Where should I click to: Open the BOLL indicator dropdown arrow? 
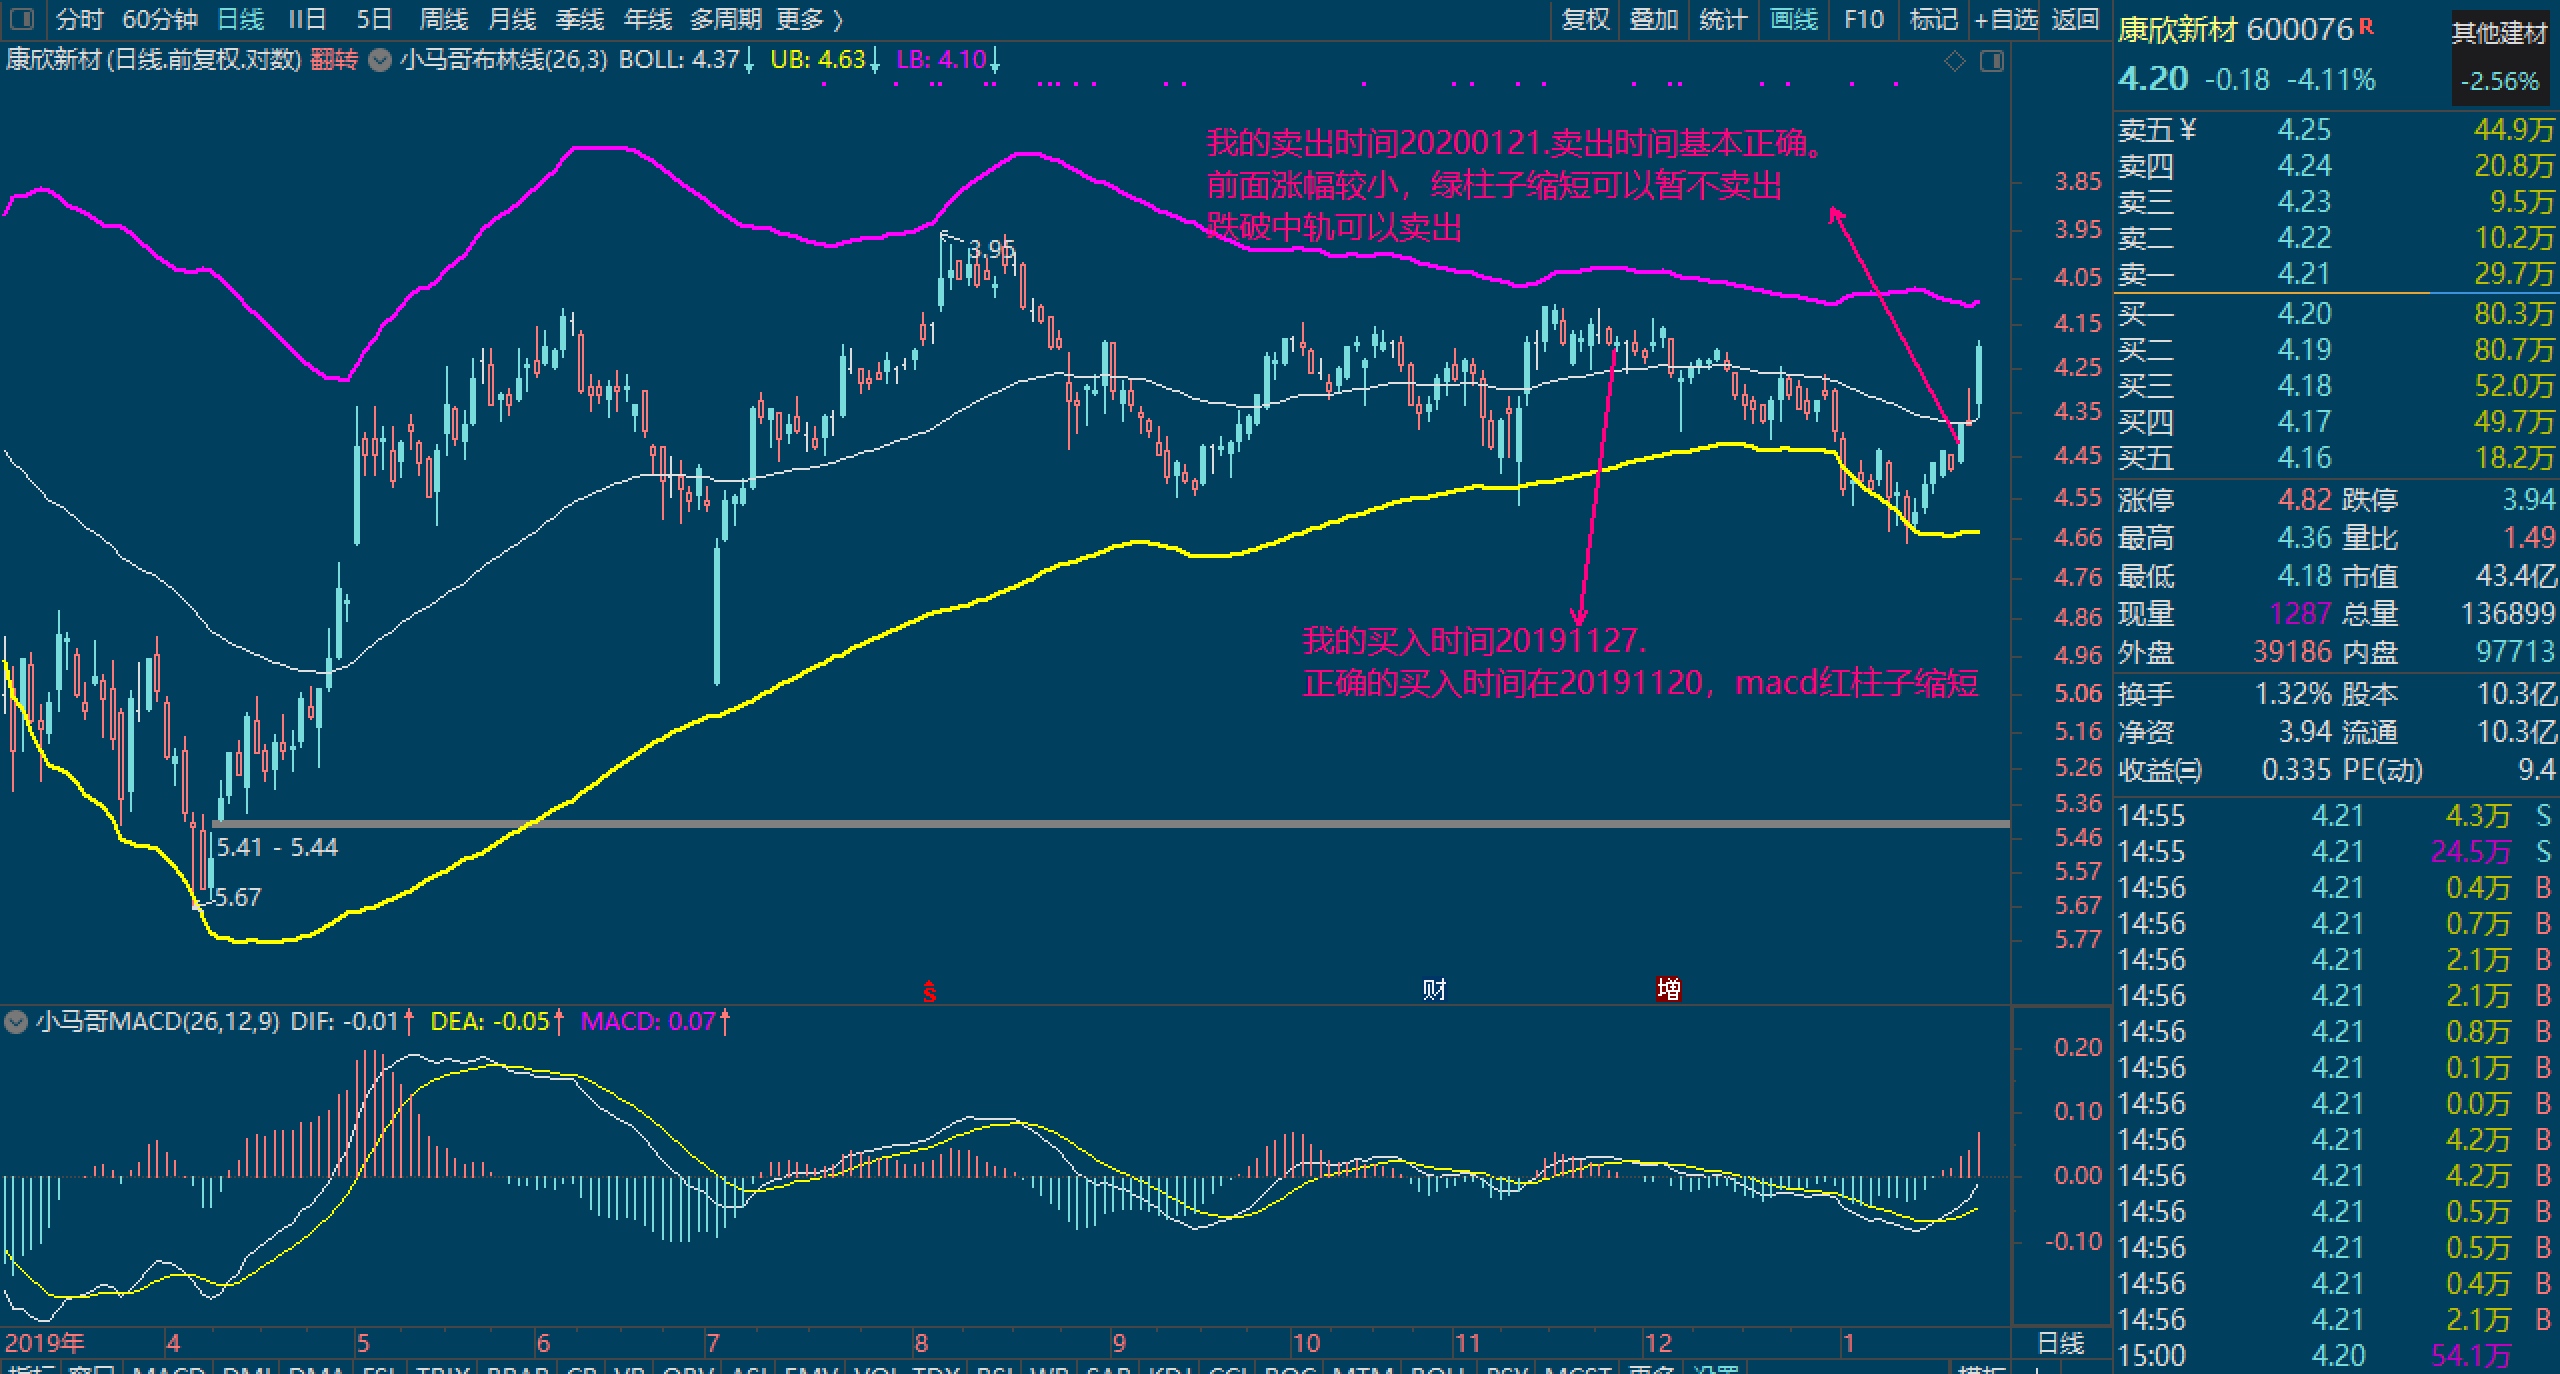[379, 60]
